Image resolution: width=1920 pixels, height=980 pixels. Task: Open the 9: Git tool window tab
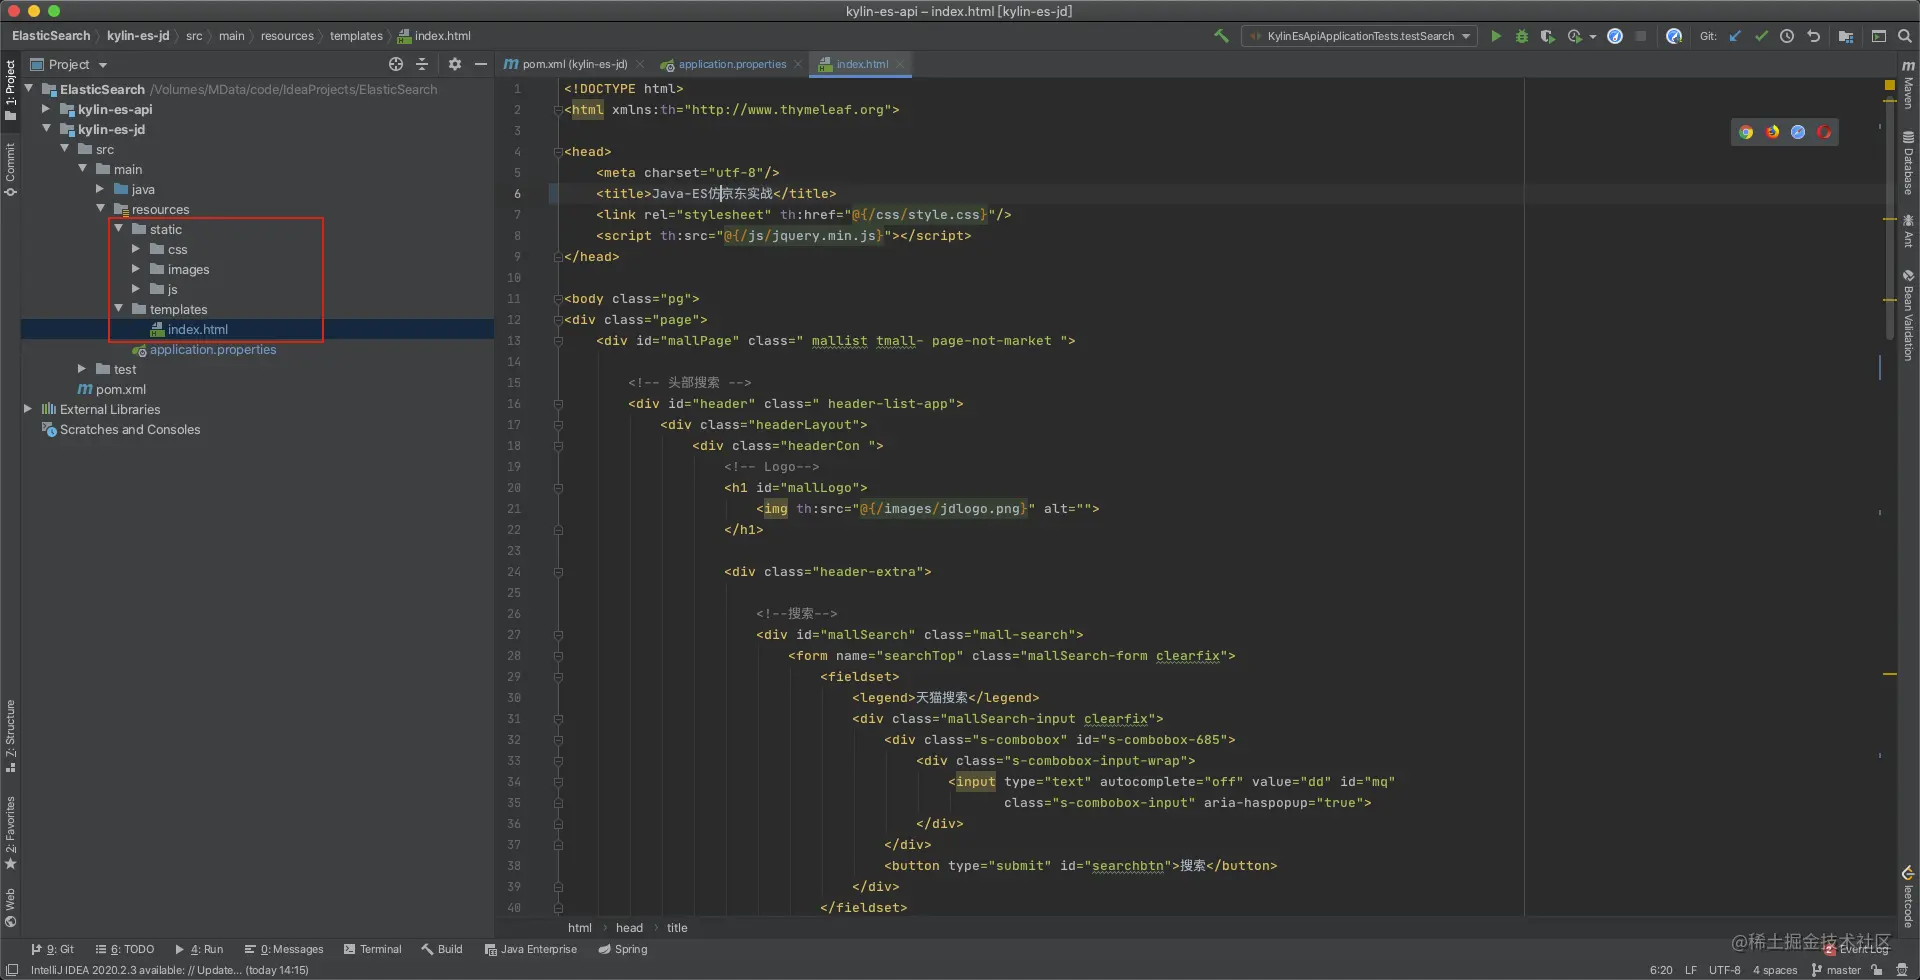(53, 950)
